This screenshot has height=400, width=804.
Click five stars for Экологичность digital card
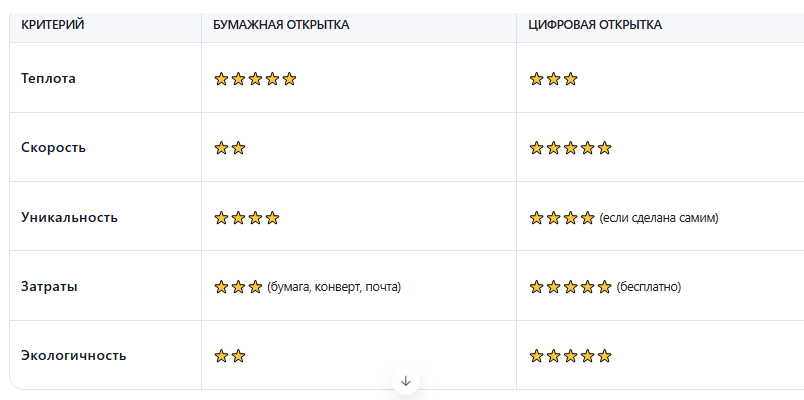click(571, 356)
